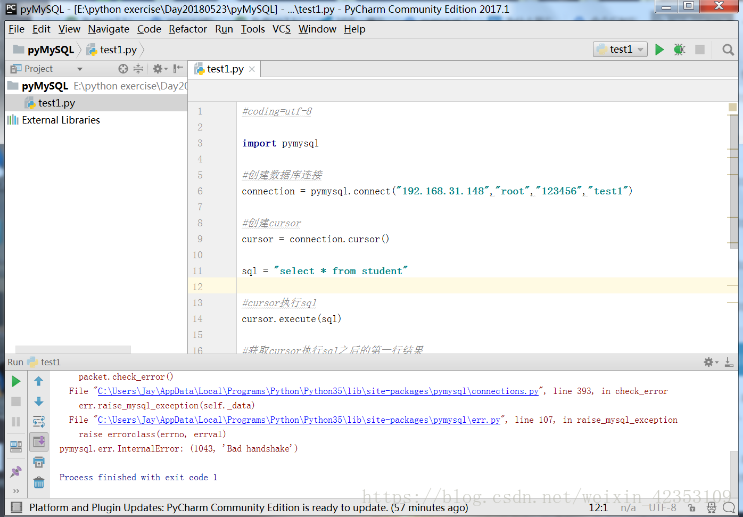Click the editor vertical scrollbar
Image resolution: width=743 pixels, height=517 pixels.
[x=734, y=183]
